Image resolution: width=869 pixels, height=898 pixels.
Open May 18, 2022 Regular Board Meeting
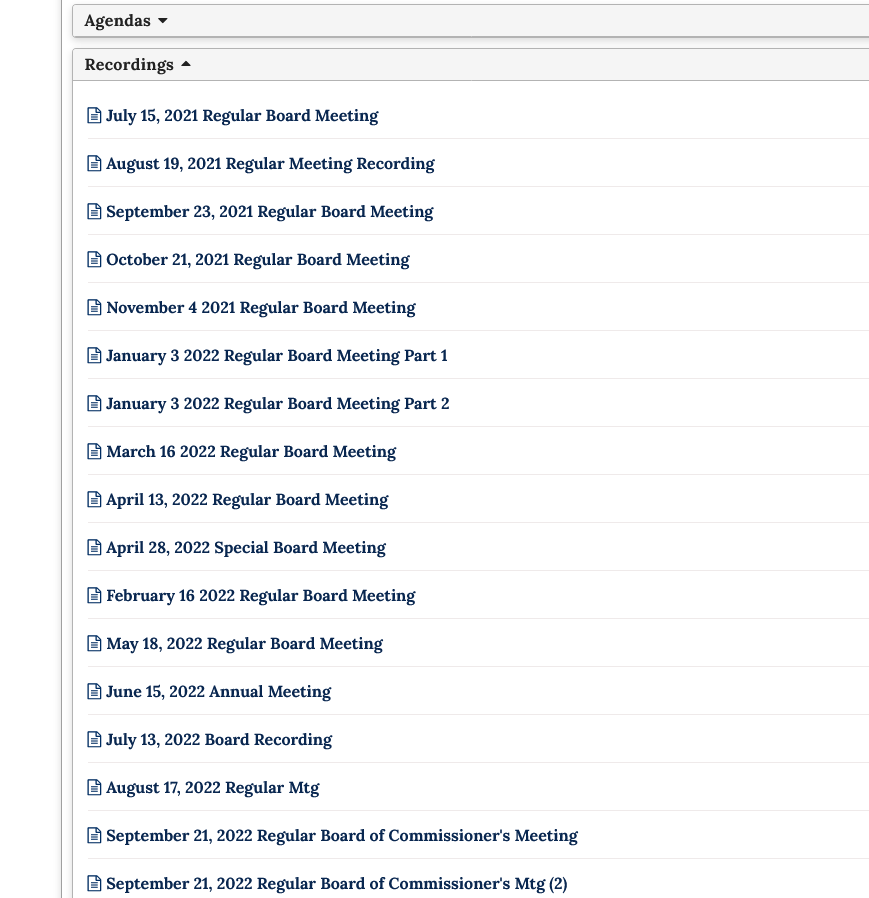[x=245, y=644]
